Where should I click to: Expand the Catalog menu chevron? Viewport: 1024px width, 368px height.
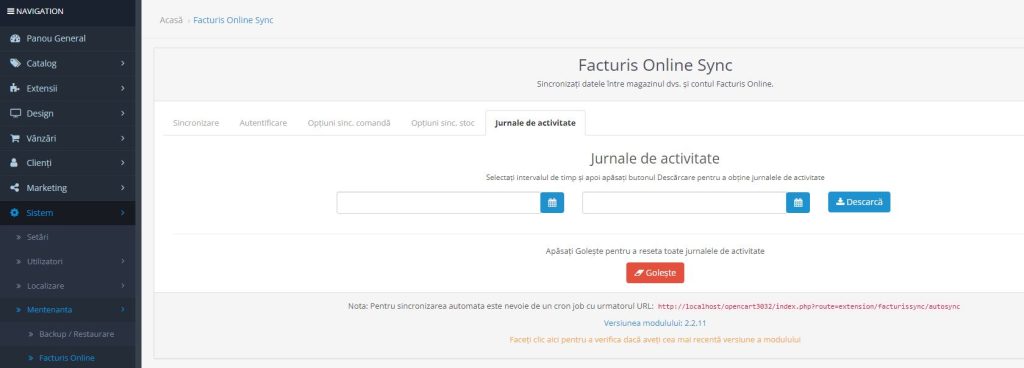pos(123,63)
